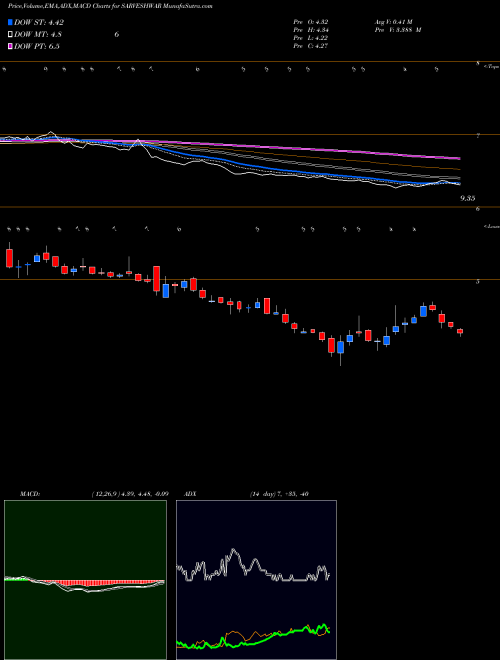Viewport: 500px width, 660px height.
Task: Click the MACD (12,26,9) values text
Action: coord(130,494)
